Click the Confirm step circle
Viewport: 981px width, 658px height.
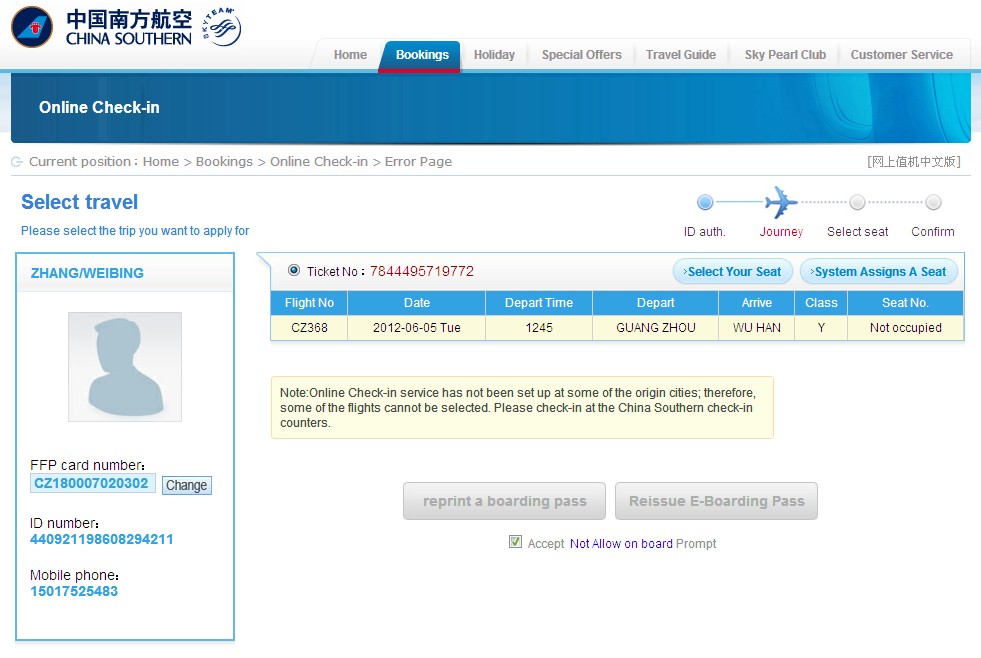pos(933,203)
